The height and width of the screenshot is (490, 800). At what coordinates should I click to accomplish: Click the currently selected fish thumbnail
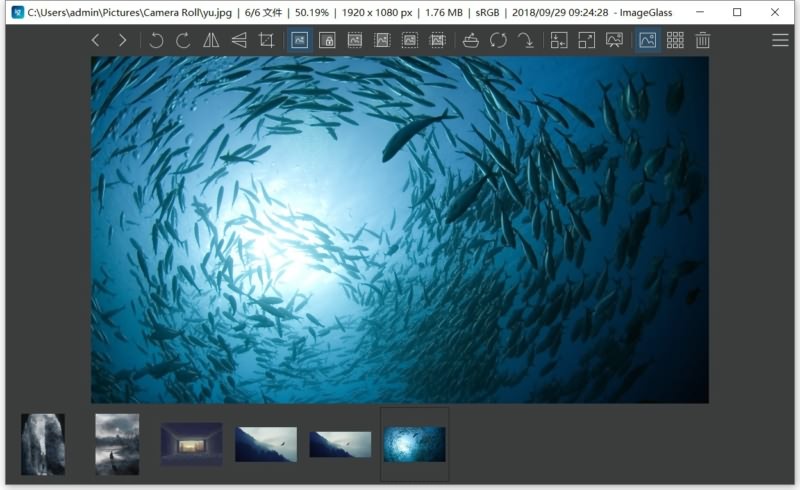tap(414, 444)
